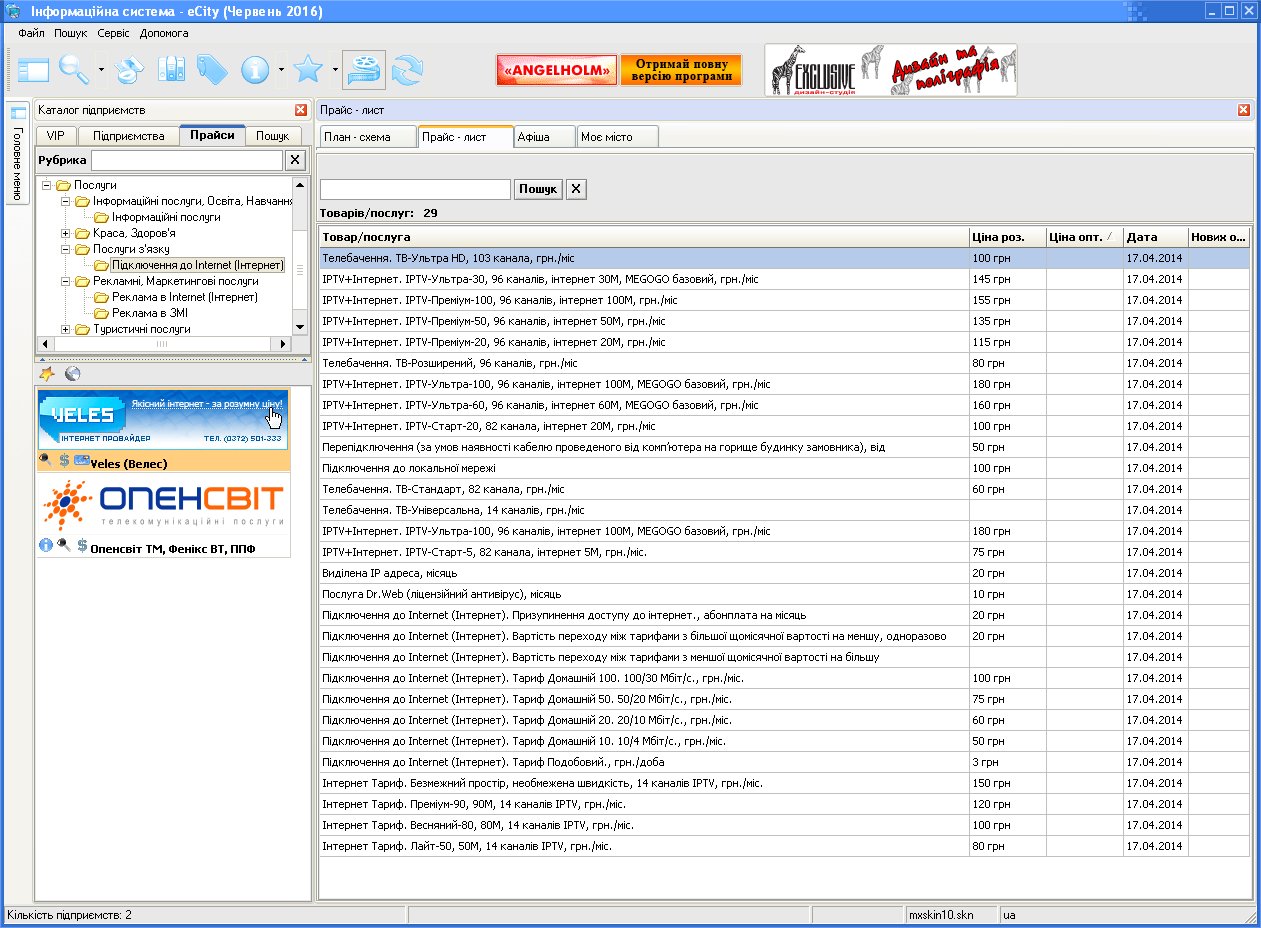
Task: Select row Телебачення. ТВ-Розширений, 96 каналів
Action: tap(784, 363)
